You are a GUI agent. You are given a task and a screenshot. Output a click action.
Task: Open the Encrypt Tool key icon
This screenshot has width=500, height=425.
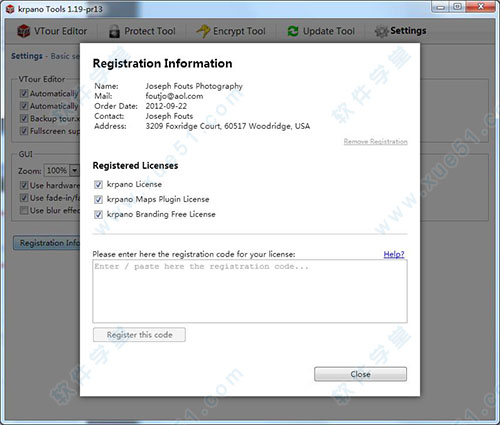click(203, 31)
